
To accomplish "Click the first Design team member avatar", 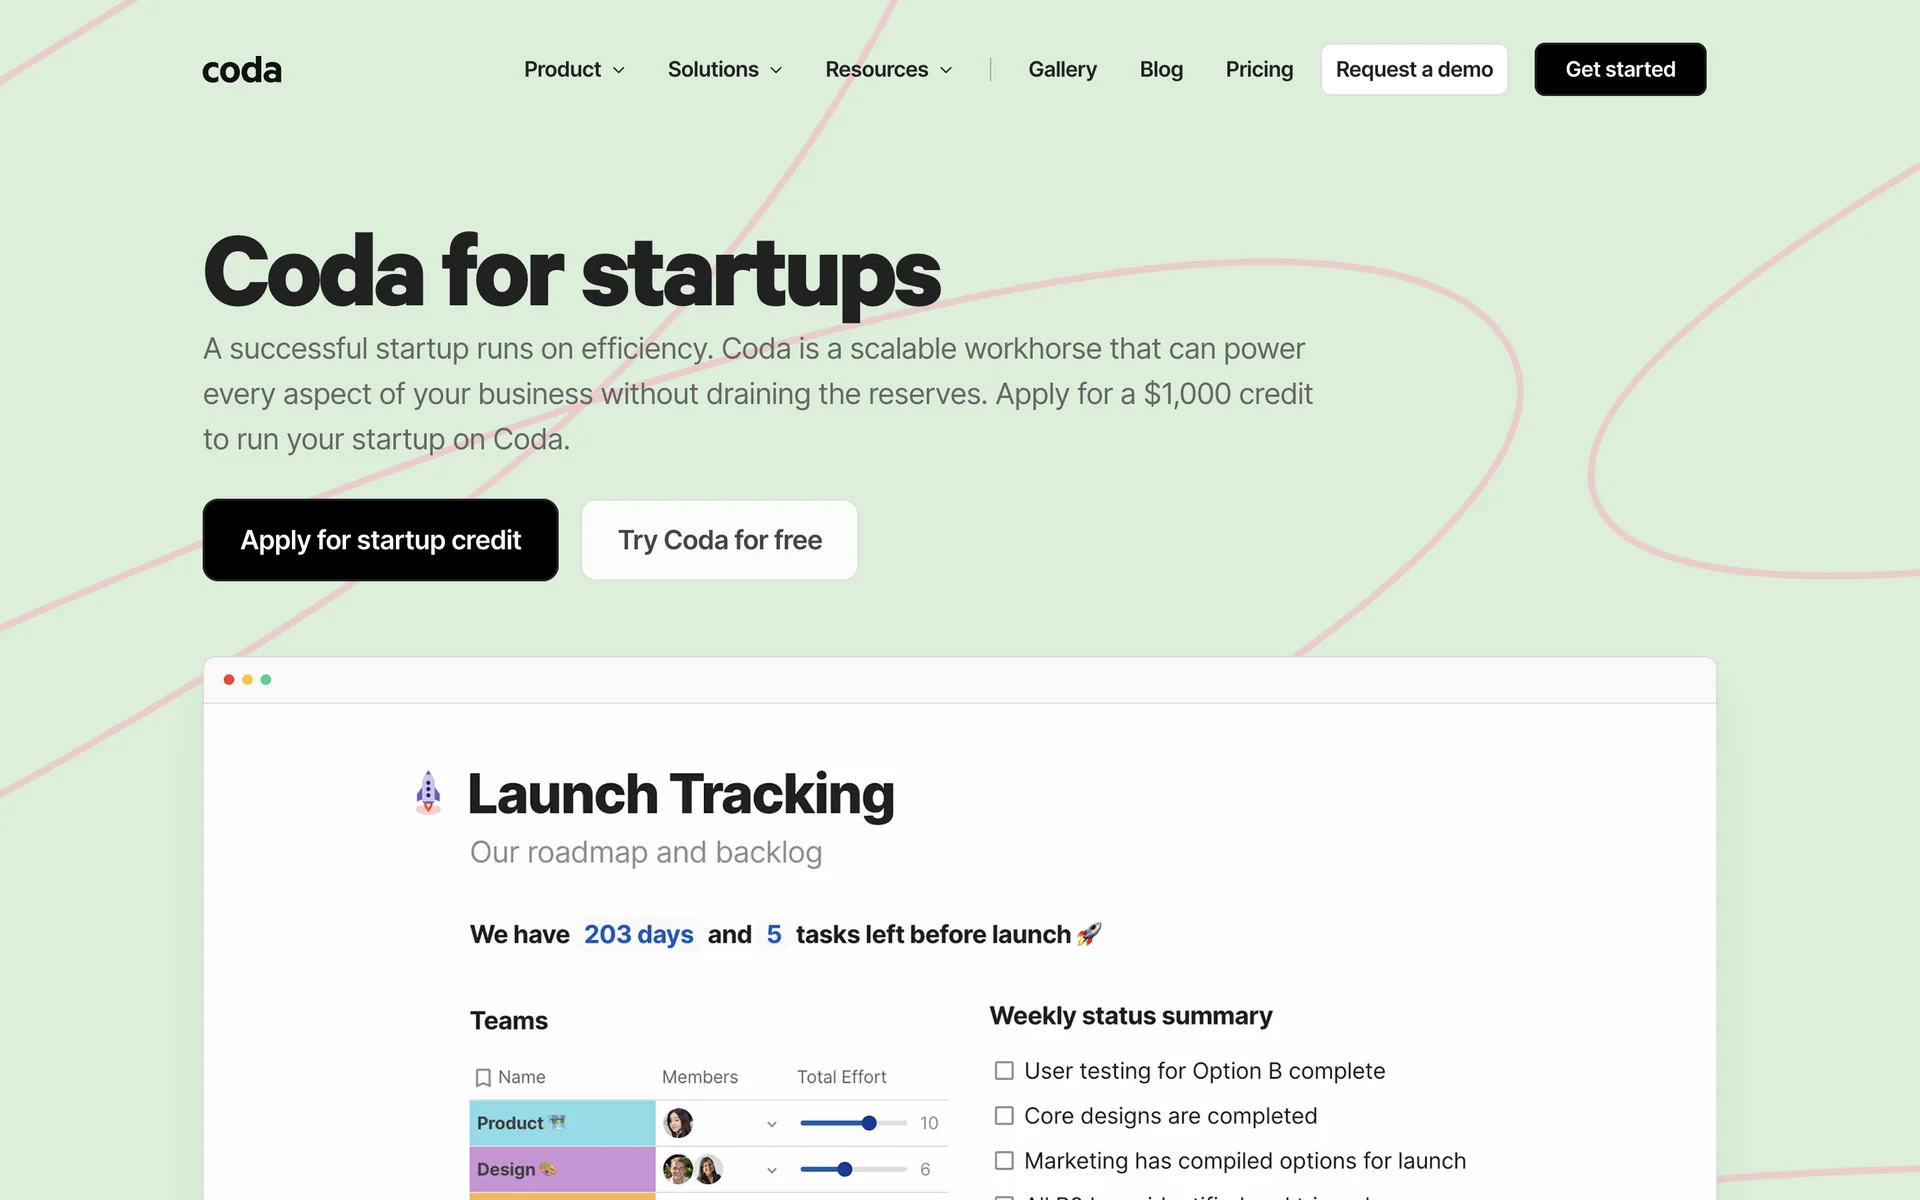I will (x=677, y=1169).
